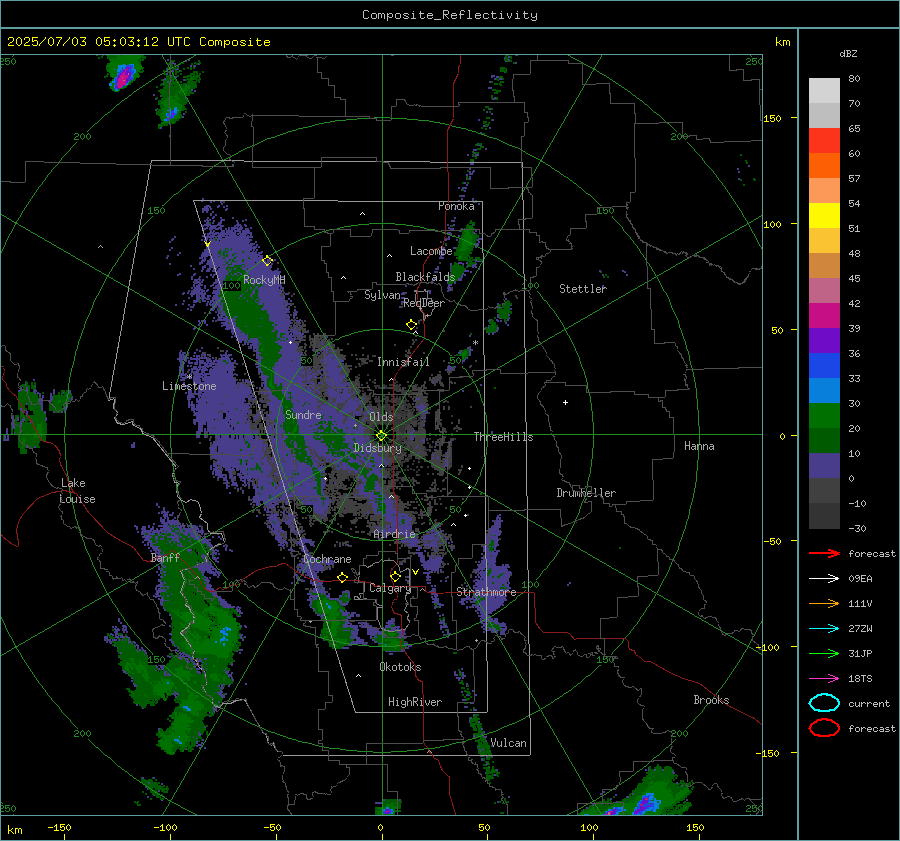Viewport: 900px width, 841px height.
Task: Click the Lacombe town label
Action: pos(431,251)
